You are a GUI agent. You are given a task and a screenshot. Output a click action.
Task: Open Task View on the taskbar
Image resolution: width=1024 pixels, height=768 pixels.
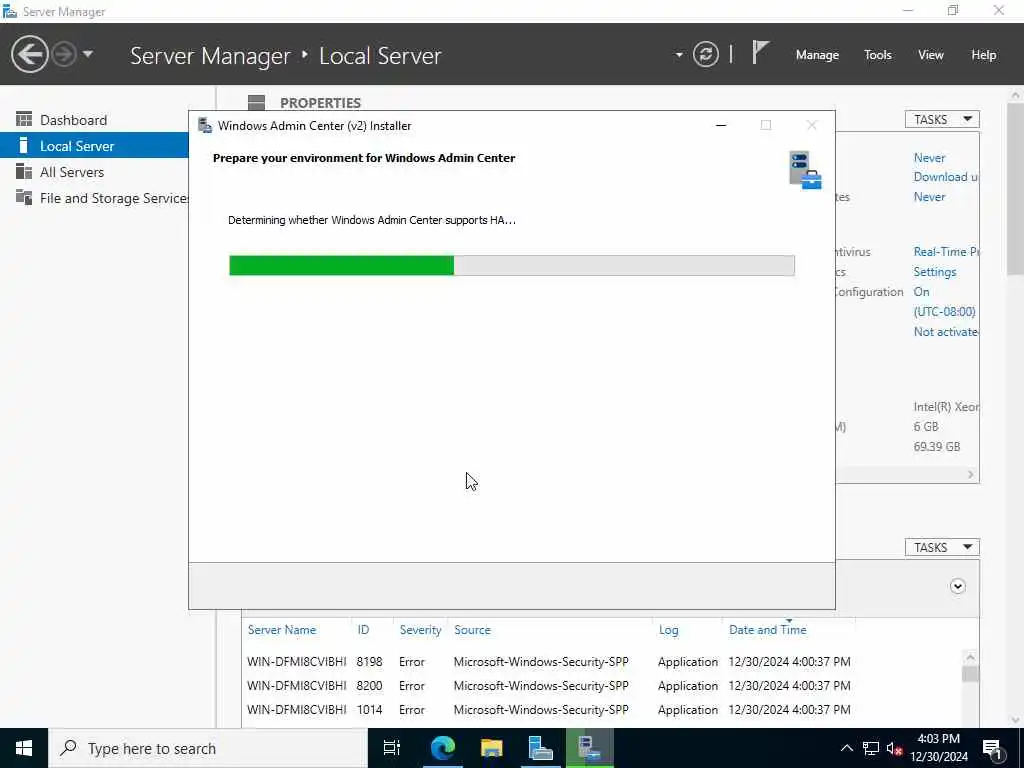pyautogui.click(x=392, y=748)
